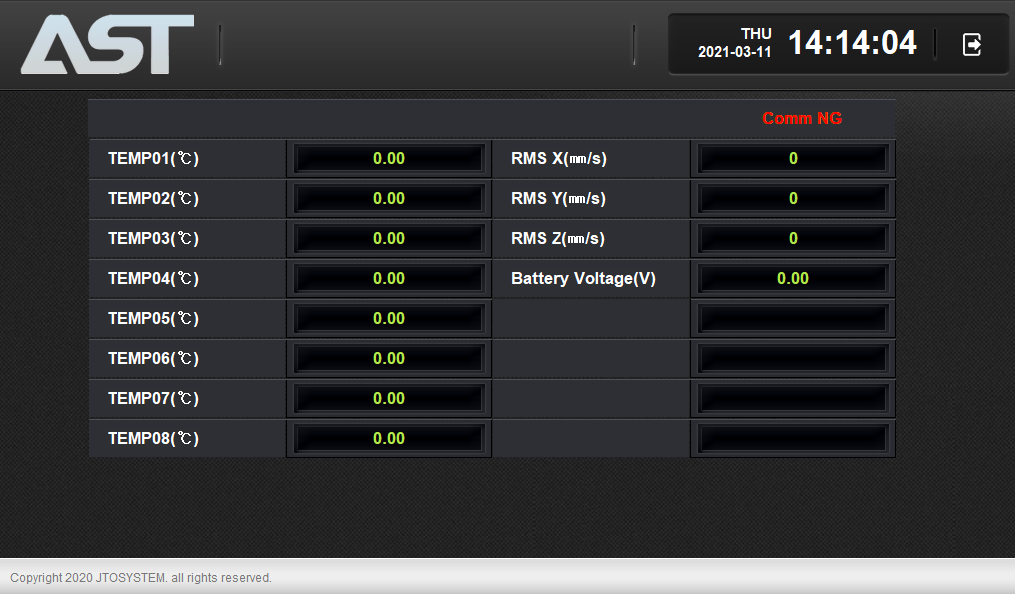This screenshot has width=1015, height=594.
Task: Select the TEMP05 value display
Action: pos(389,319)
